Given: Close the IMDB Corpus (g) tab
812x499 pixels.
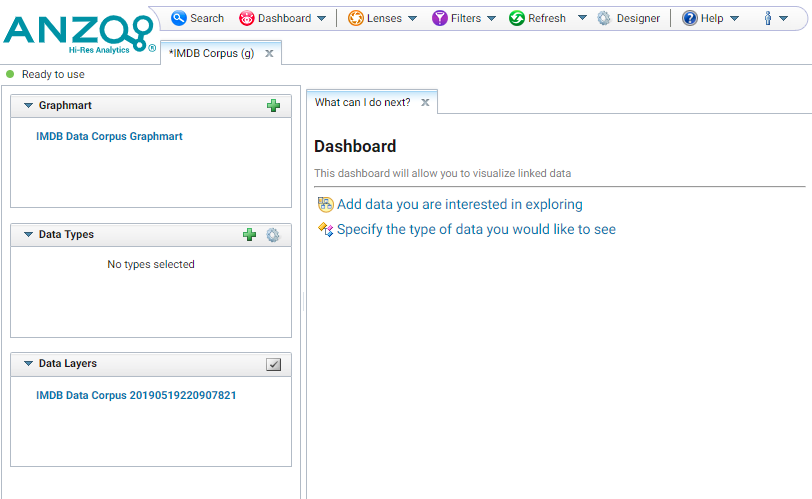Looking at the screenshot, I should tap(269, 53).
